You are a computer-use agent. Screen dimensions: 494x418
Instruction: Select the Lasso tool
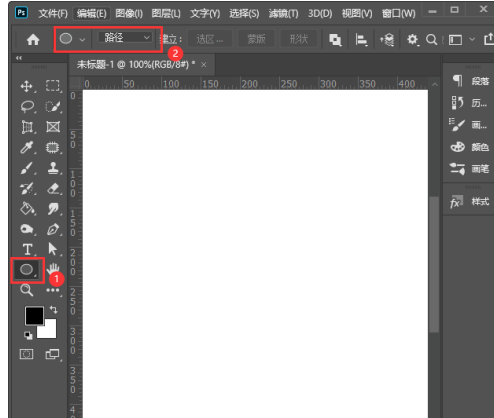[27, 107]
